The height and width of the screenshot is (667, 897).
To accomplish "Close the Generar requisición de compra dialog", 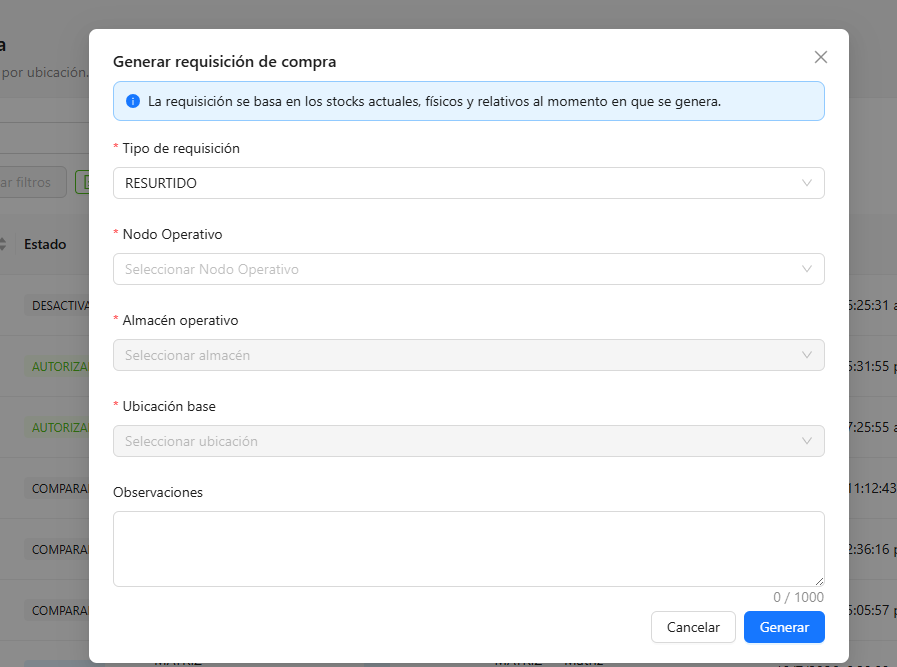I will [x=820, y=57].
